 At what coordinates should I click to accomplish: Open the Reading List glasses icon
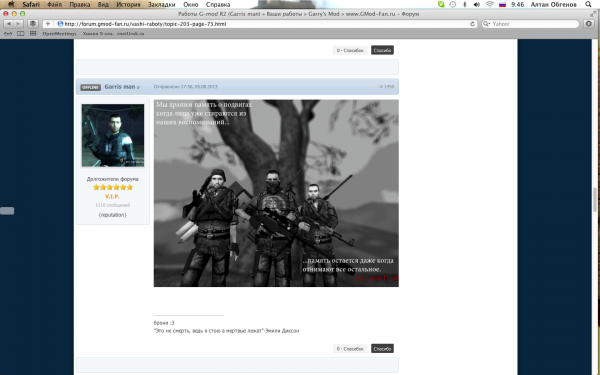point(8,34)
